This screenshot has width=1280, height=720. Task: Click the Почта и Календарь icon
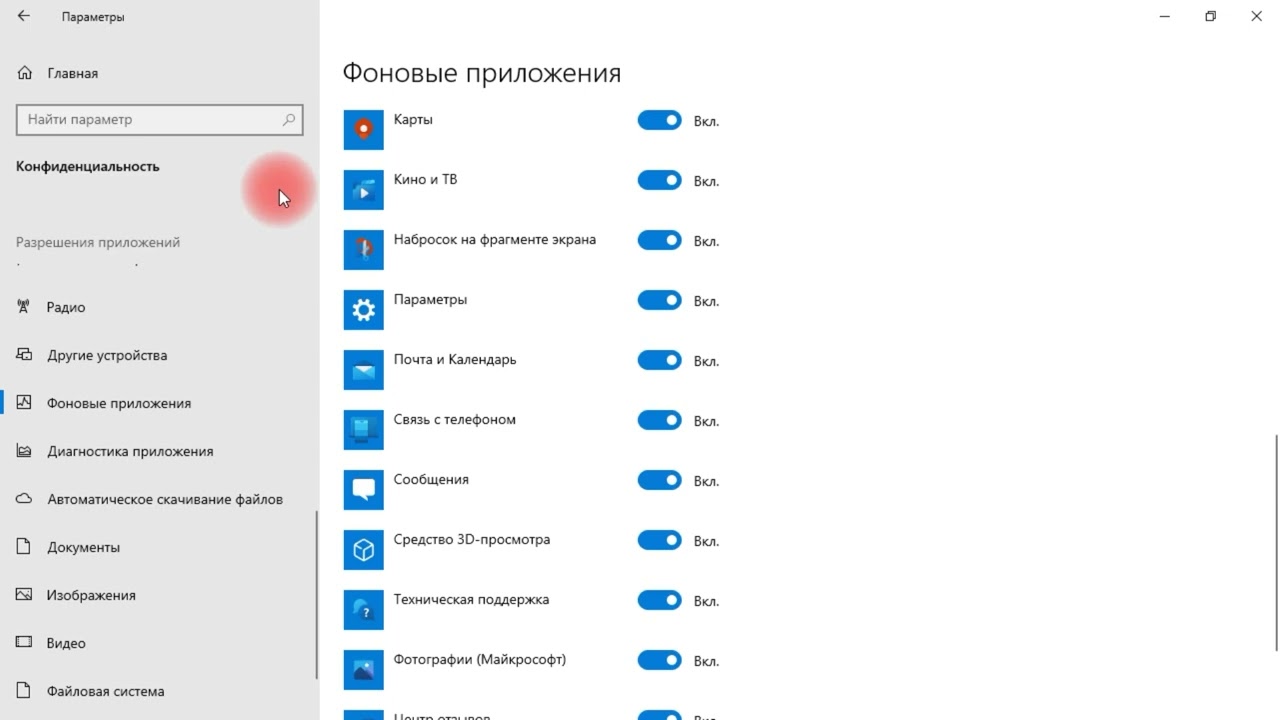tap(364, 370)
